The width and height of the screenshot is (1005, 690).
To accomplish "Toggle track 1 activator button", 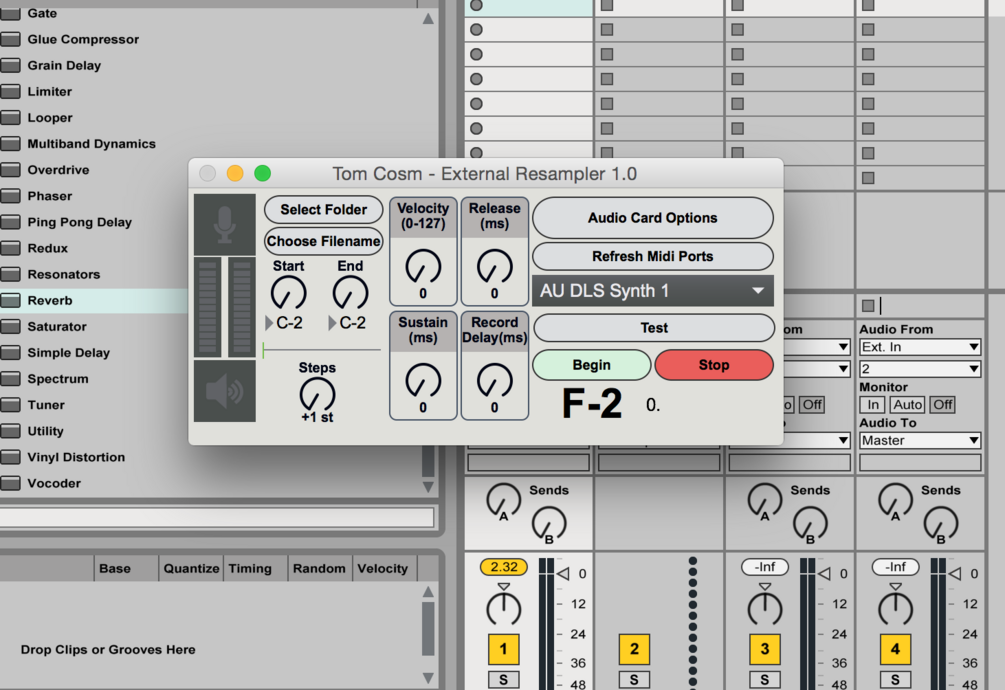I will pos(503,649).
